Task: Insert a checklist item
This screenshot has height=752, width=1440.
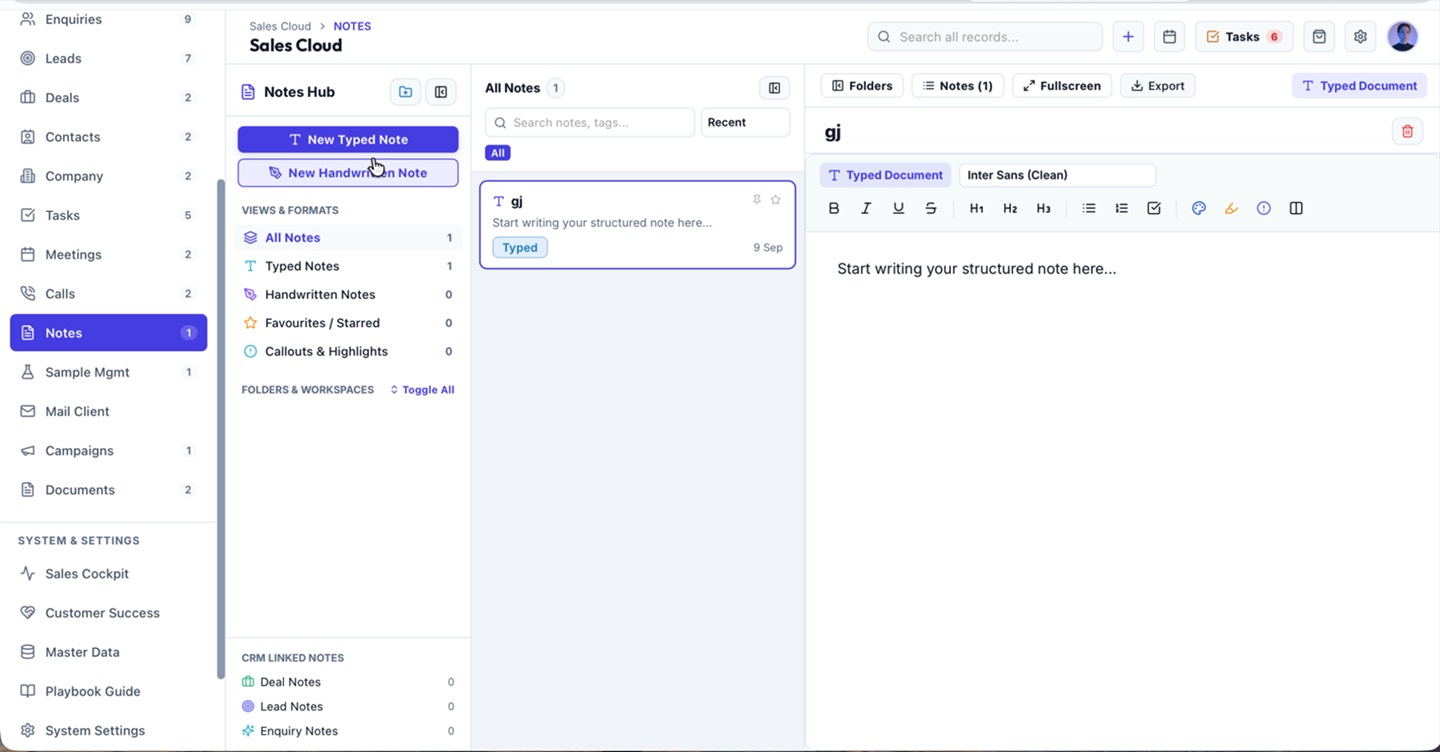Action: tap(1154, 208)
